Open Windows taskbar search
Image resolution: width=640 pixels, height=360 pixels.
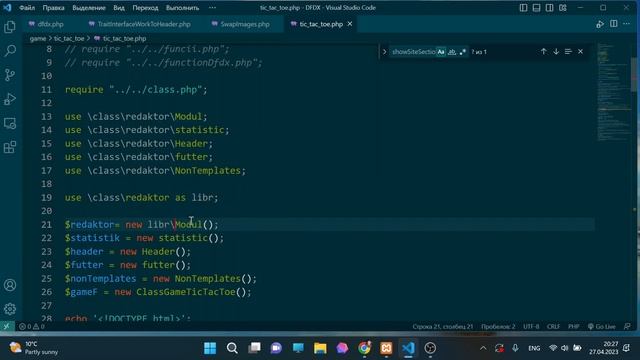tap(232, 348)
